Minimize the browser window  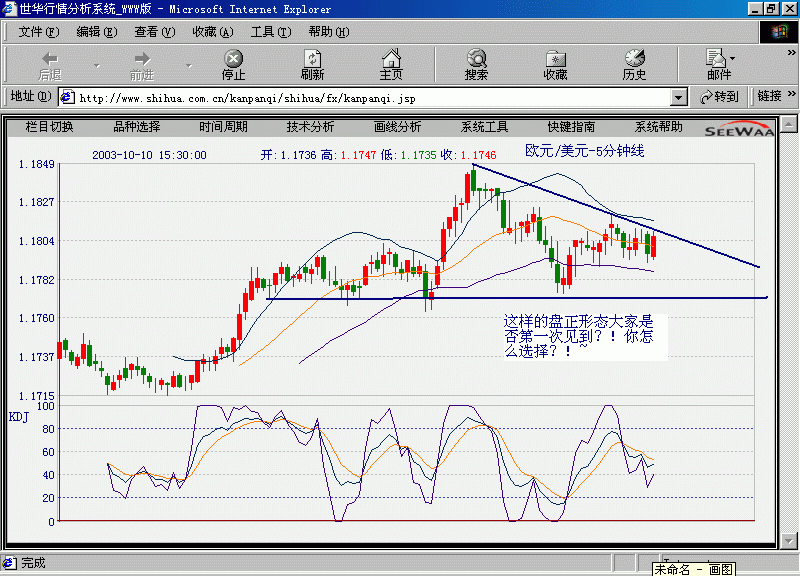point(756,9)
